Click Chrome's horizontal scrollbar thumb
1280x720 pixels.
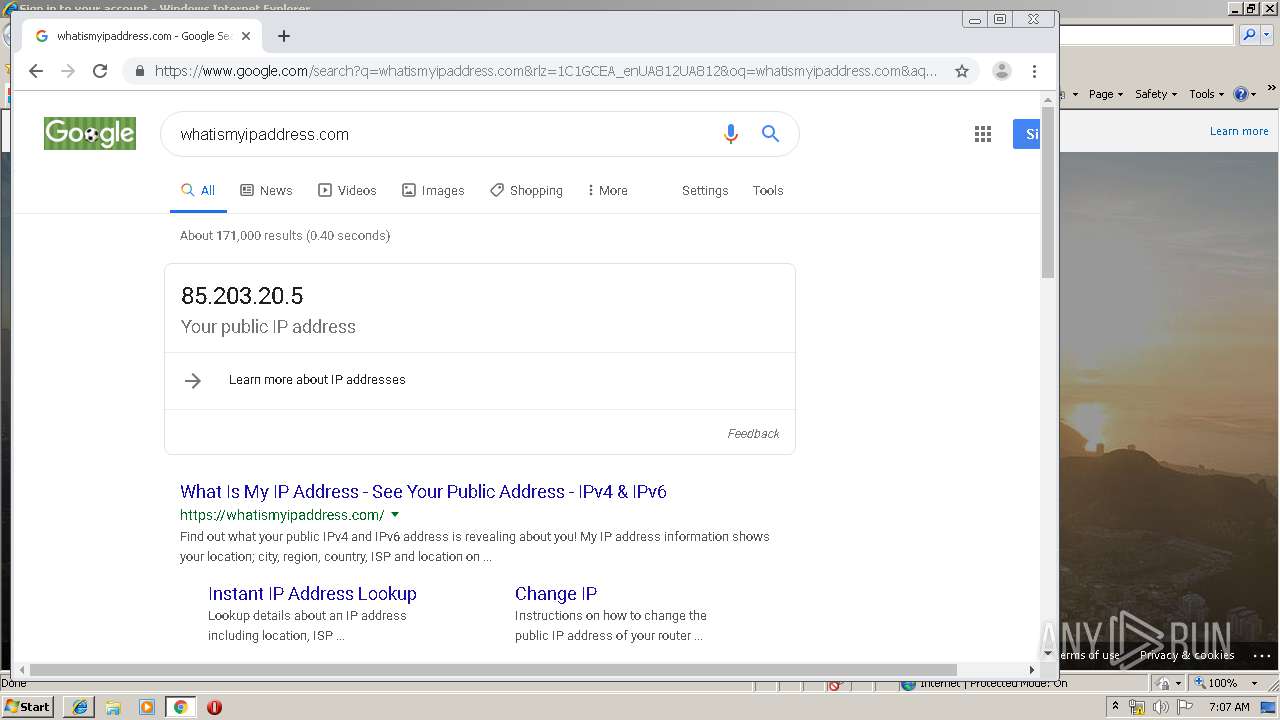tap(493, 670)
